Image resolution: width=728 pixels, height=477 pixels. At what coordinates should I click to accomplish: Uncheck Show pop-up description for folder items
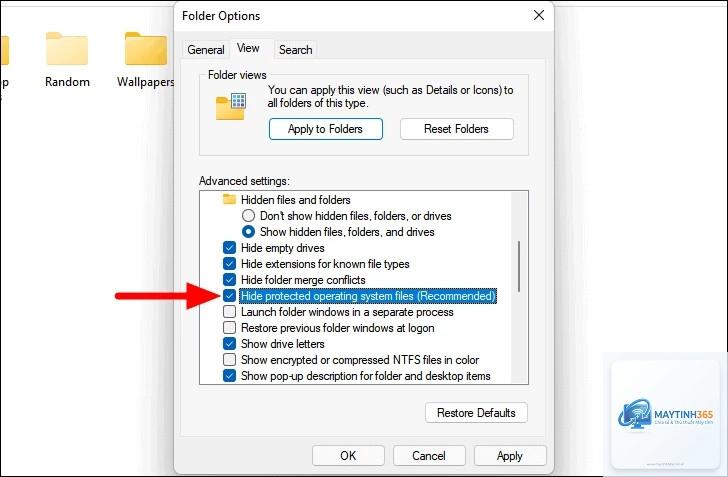click(x=229, y=375)
